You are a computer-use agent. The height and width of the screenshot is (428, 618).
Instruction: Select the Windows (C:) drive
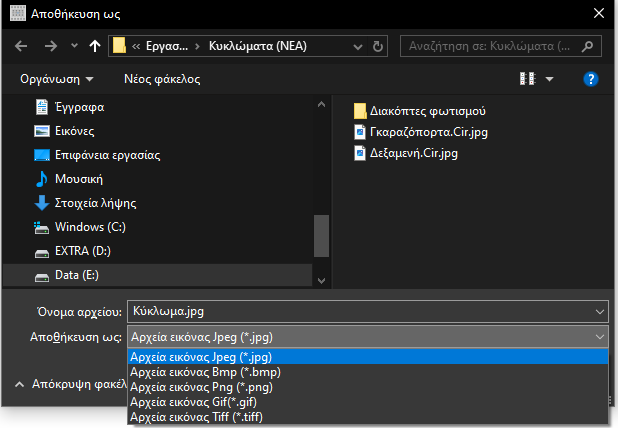(90, 227)
